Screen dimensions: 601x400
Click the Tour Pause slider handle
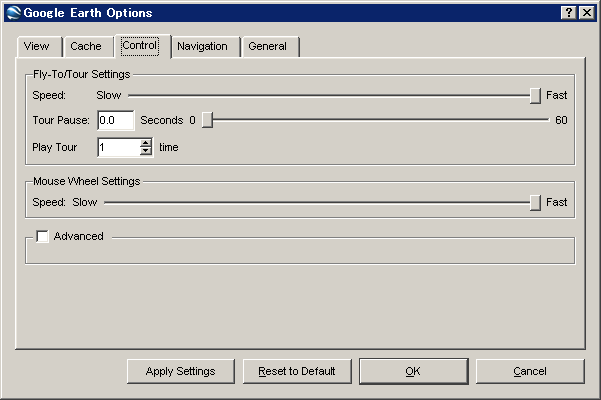pyautogui.click(x=207, y=120)
